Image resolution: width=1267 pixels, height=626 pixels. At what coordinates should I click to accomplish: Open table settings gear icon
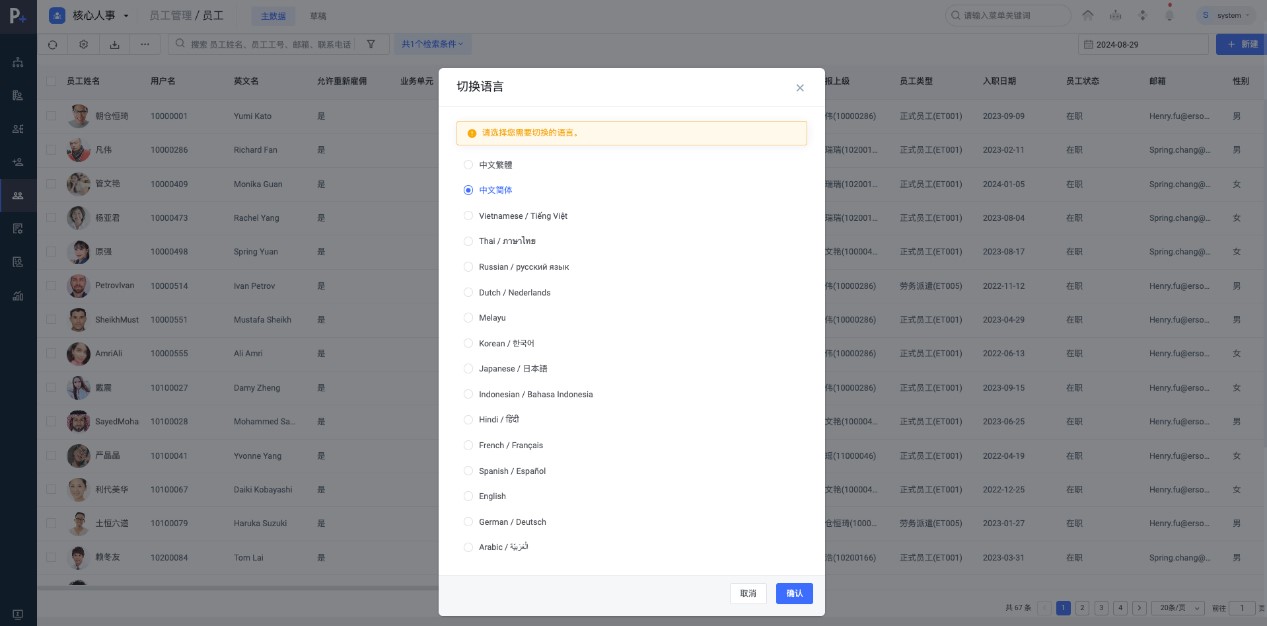point(84,45)
